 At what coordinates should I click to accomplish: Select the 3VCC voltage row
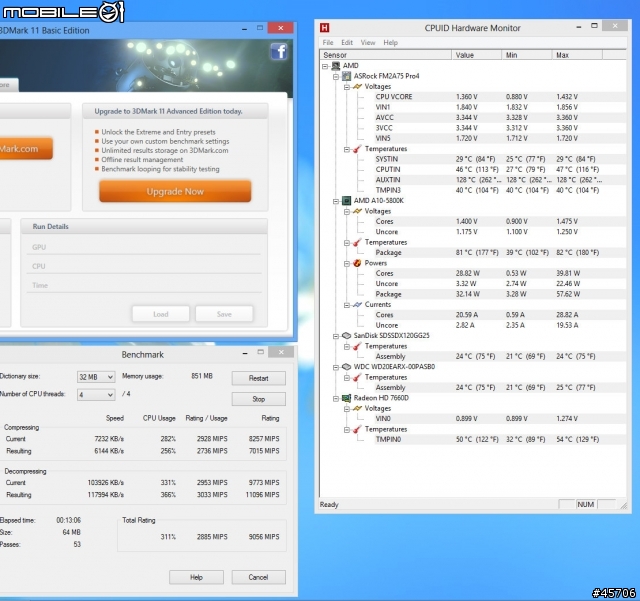(x=500, y=128)
